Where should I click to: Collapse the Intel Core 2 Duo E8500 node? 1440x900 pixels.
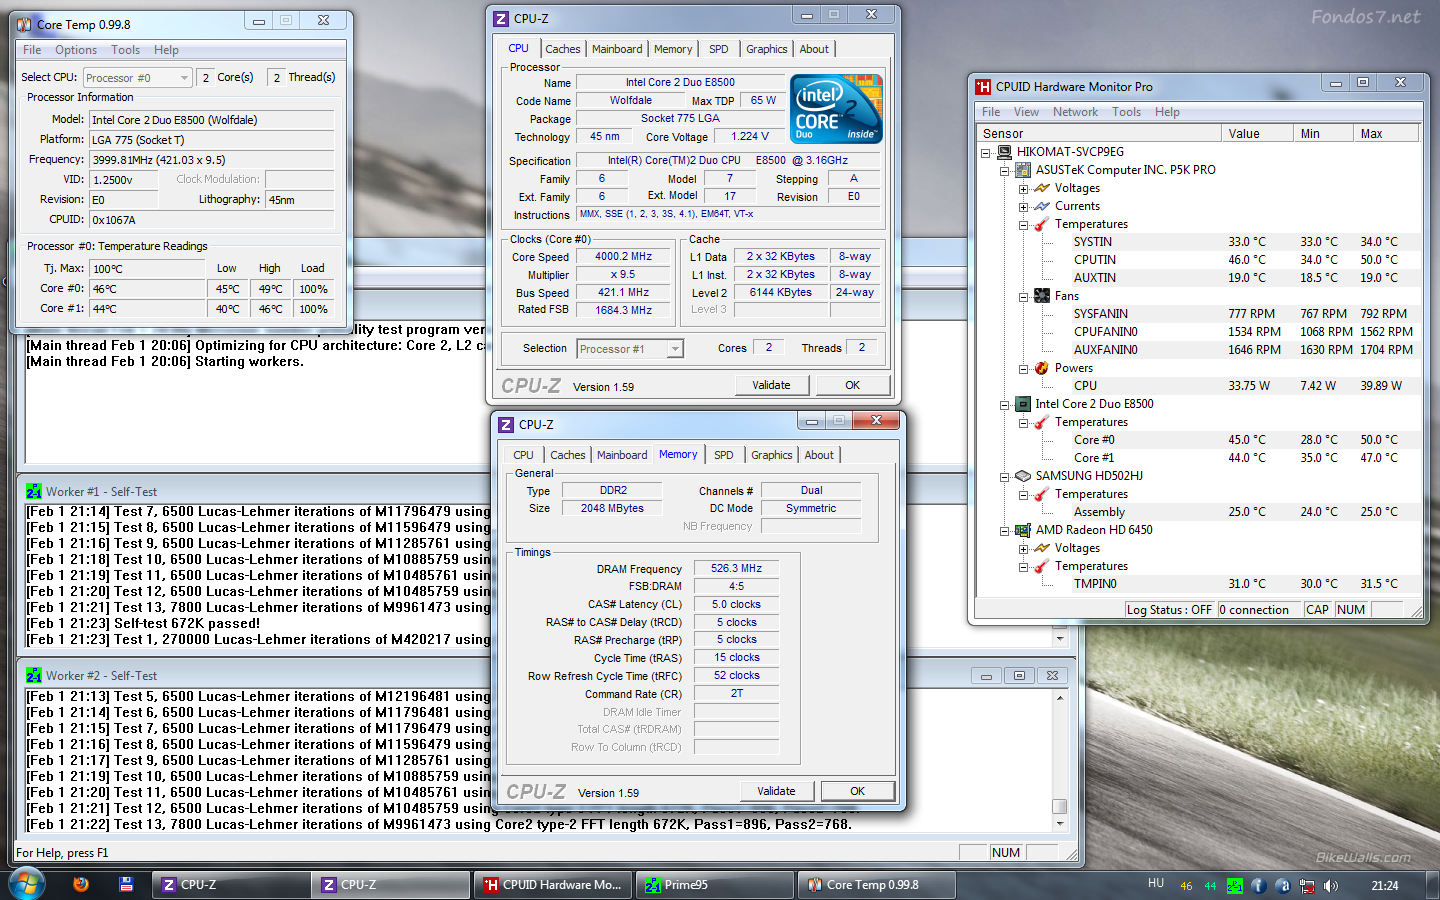pyautogui.click(x=1005, y=405)
